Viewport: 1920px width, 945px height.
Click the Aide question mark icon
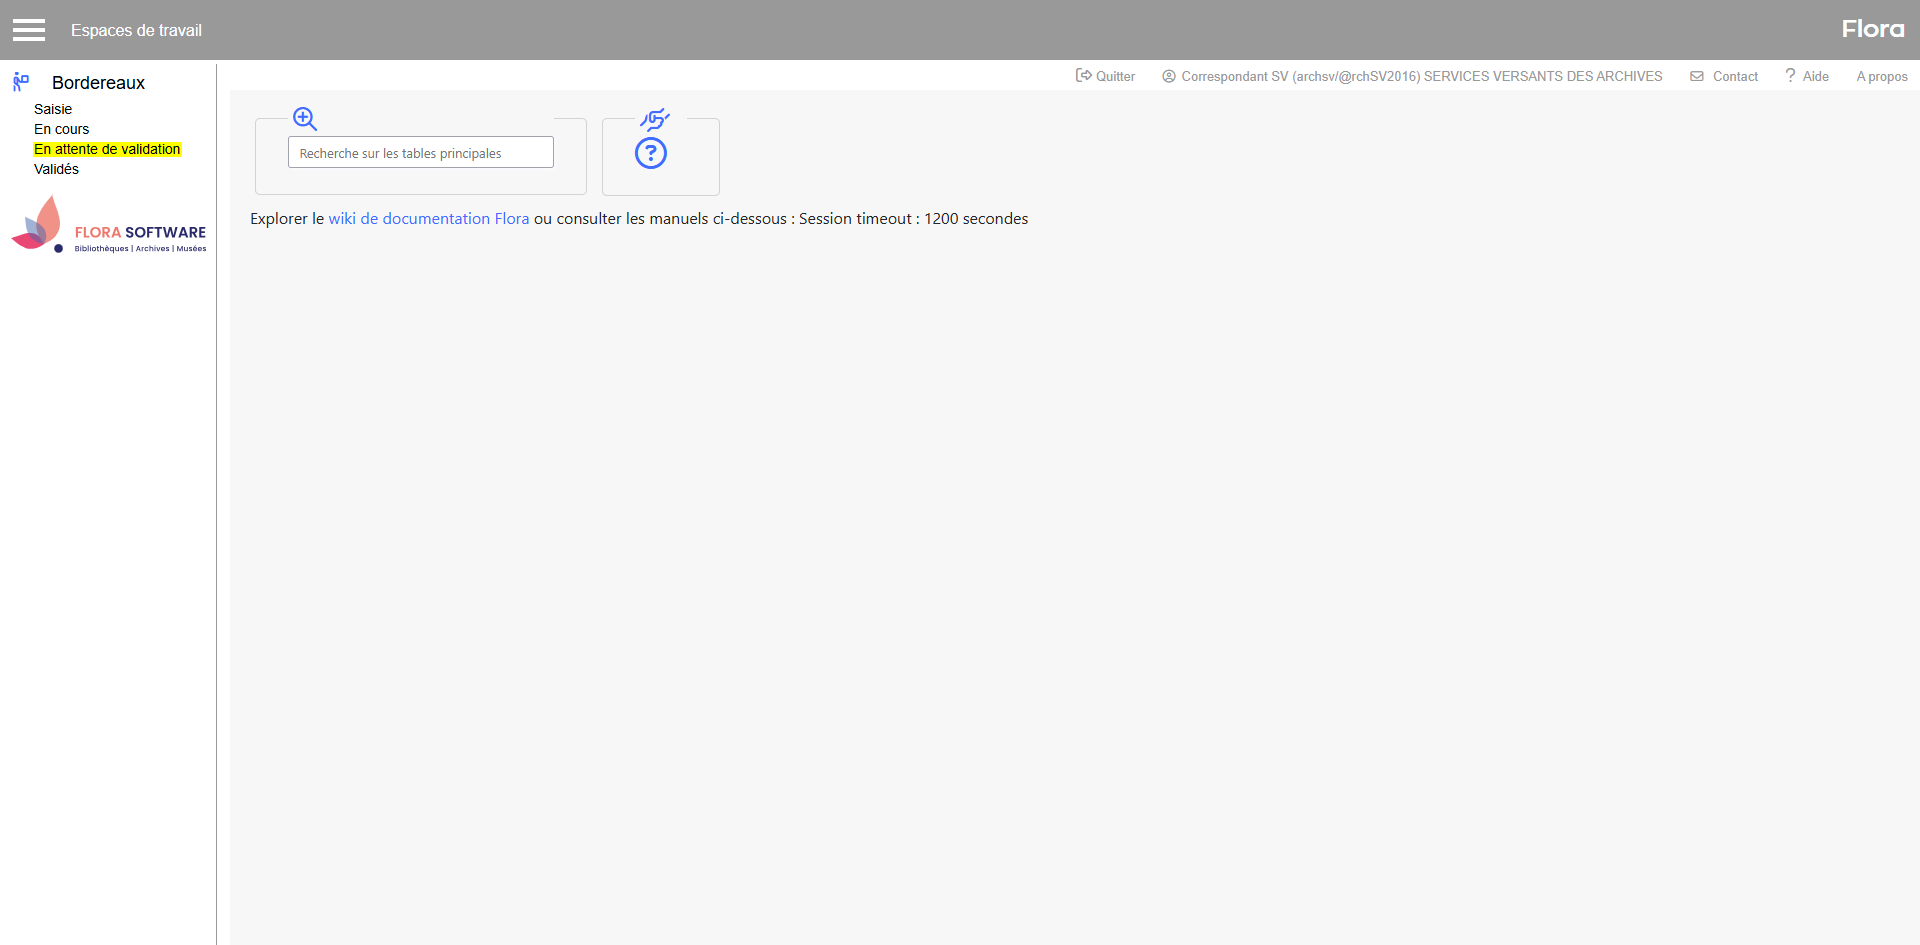coord(1790,76)
